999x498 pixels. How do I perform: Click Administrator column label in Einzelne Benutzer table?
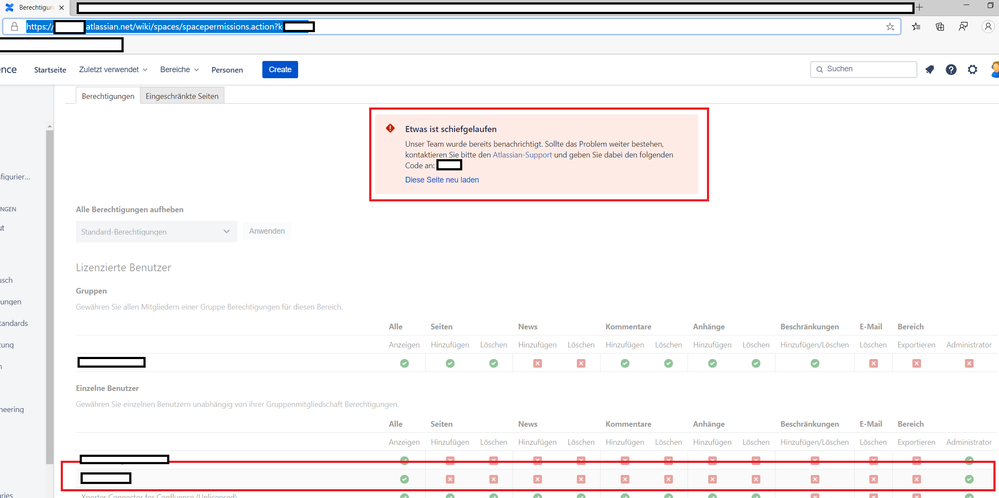[x=969, y=442]
